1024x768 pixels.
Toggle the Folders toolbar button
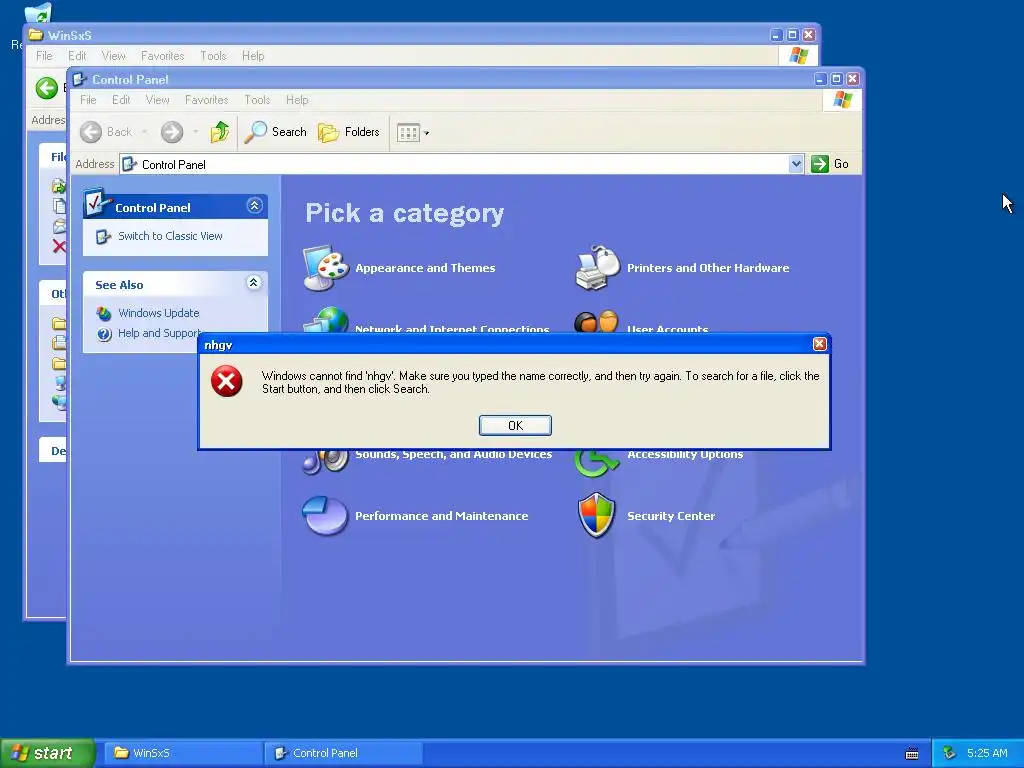pos(349,132)
